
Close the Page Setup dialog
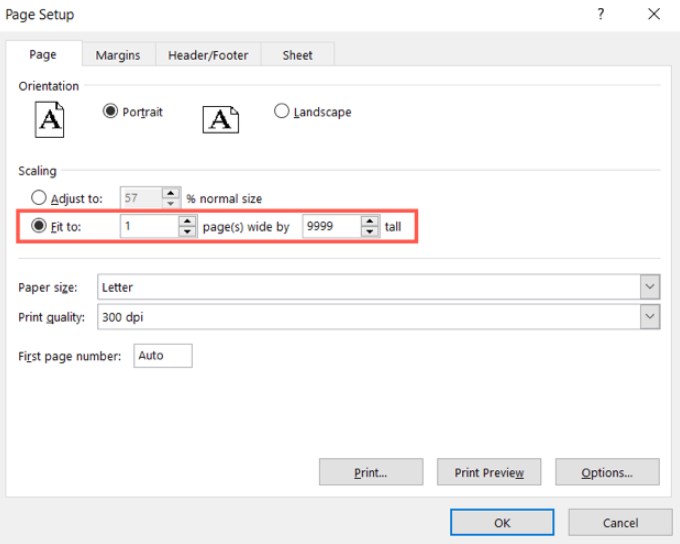click(x=654, y=14)
